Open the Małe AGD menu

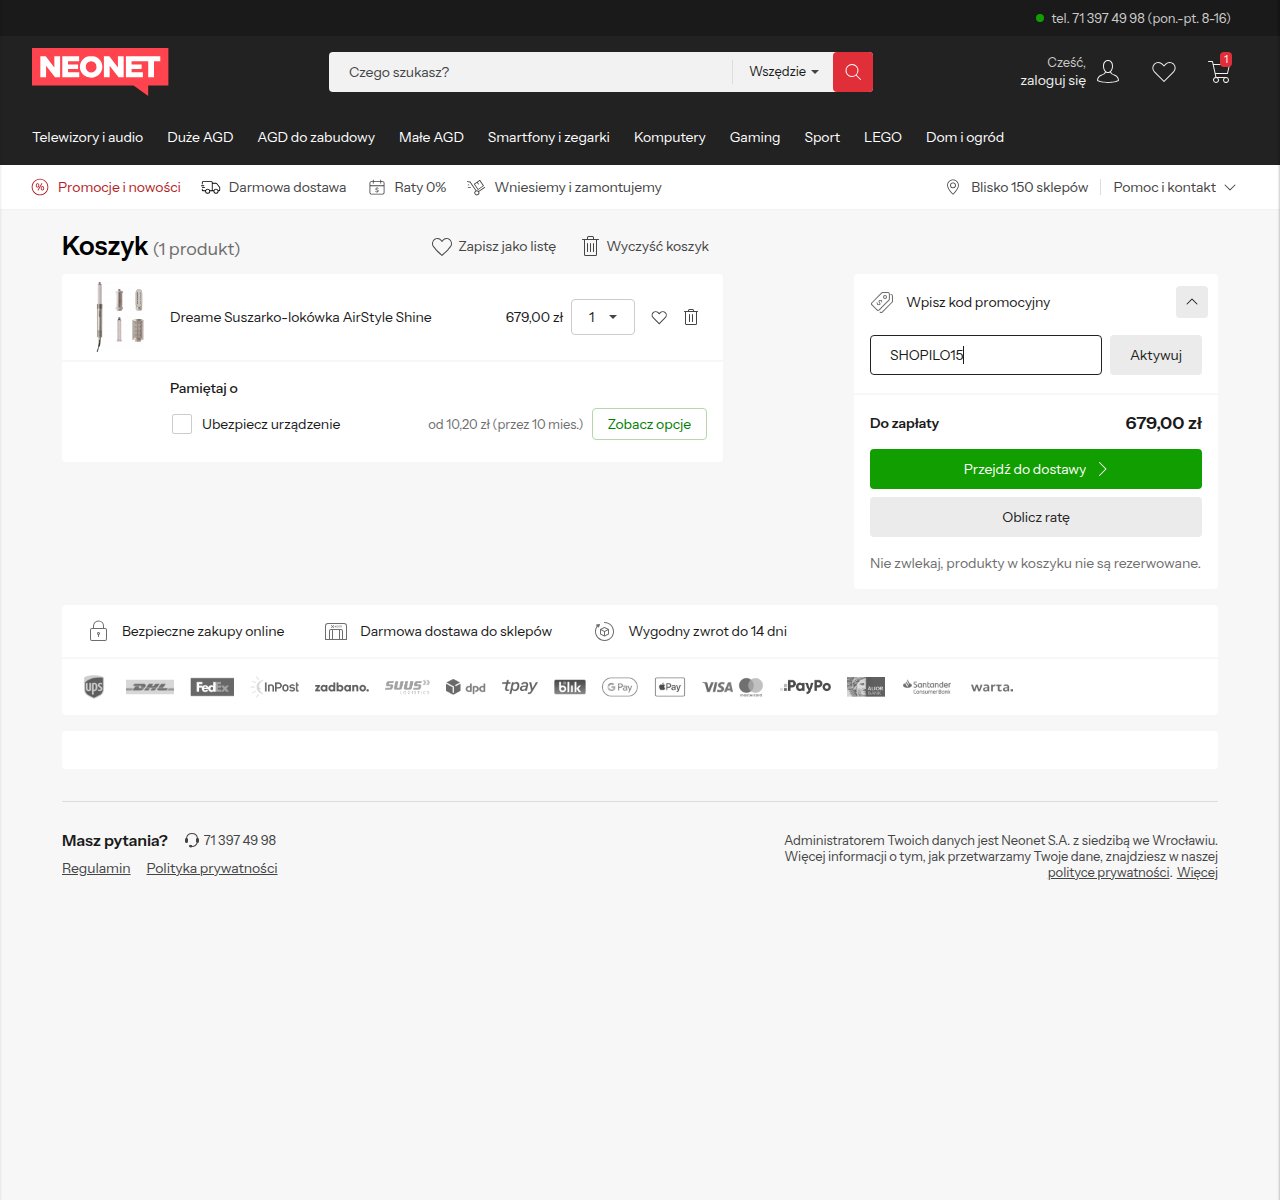coord(431,137)
